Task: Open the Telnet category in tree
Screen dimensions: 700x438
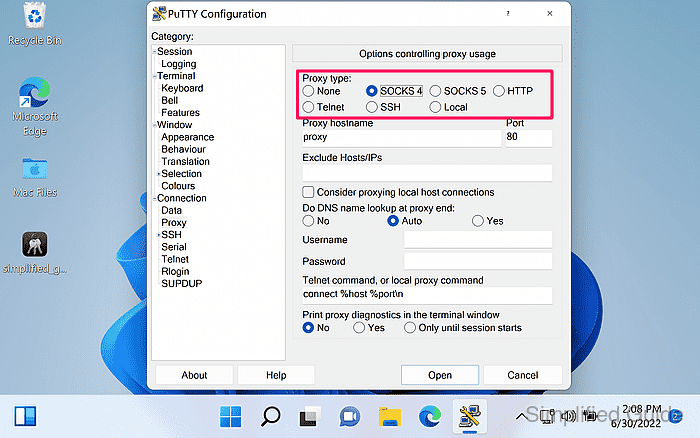Action: coord(175,259)
